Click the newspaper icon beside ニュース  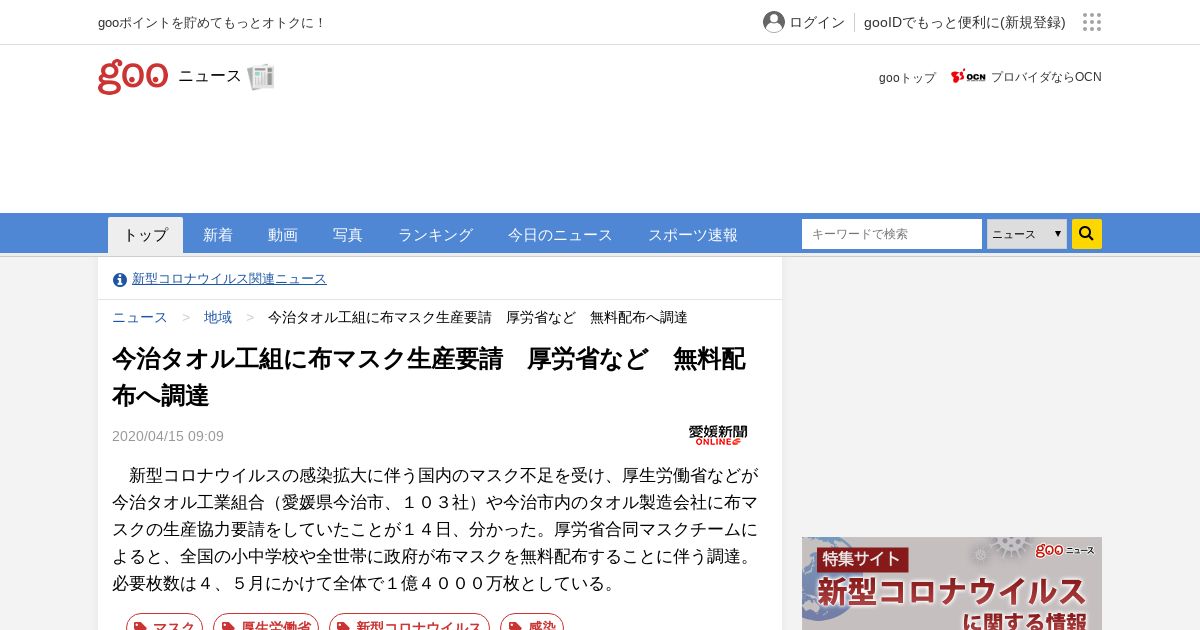pyautogui.click(x=261, y=77)
